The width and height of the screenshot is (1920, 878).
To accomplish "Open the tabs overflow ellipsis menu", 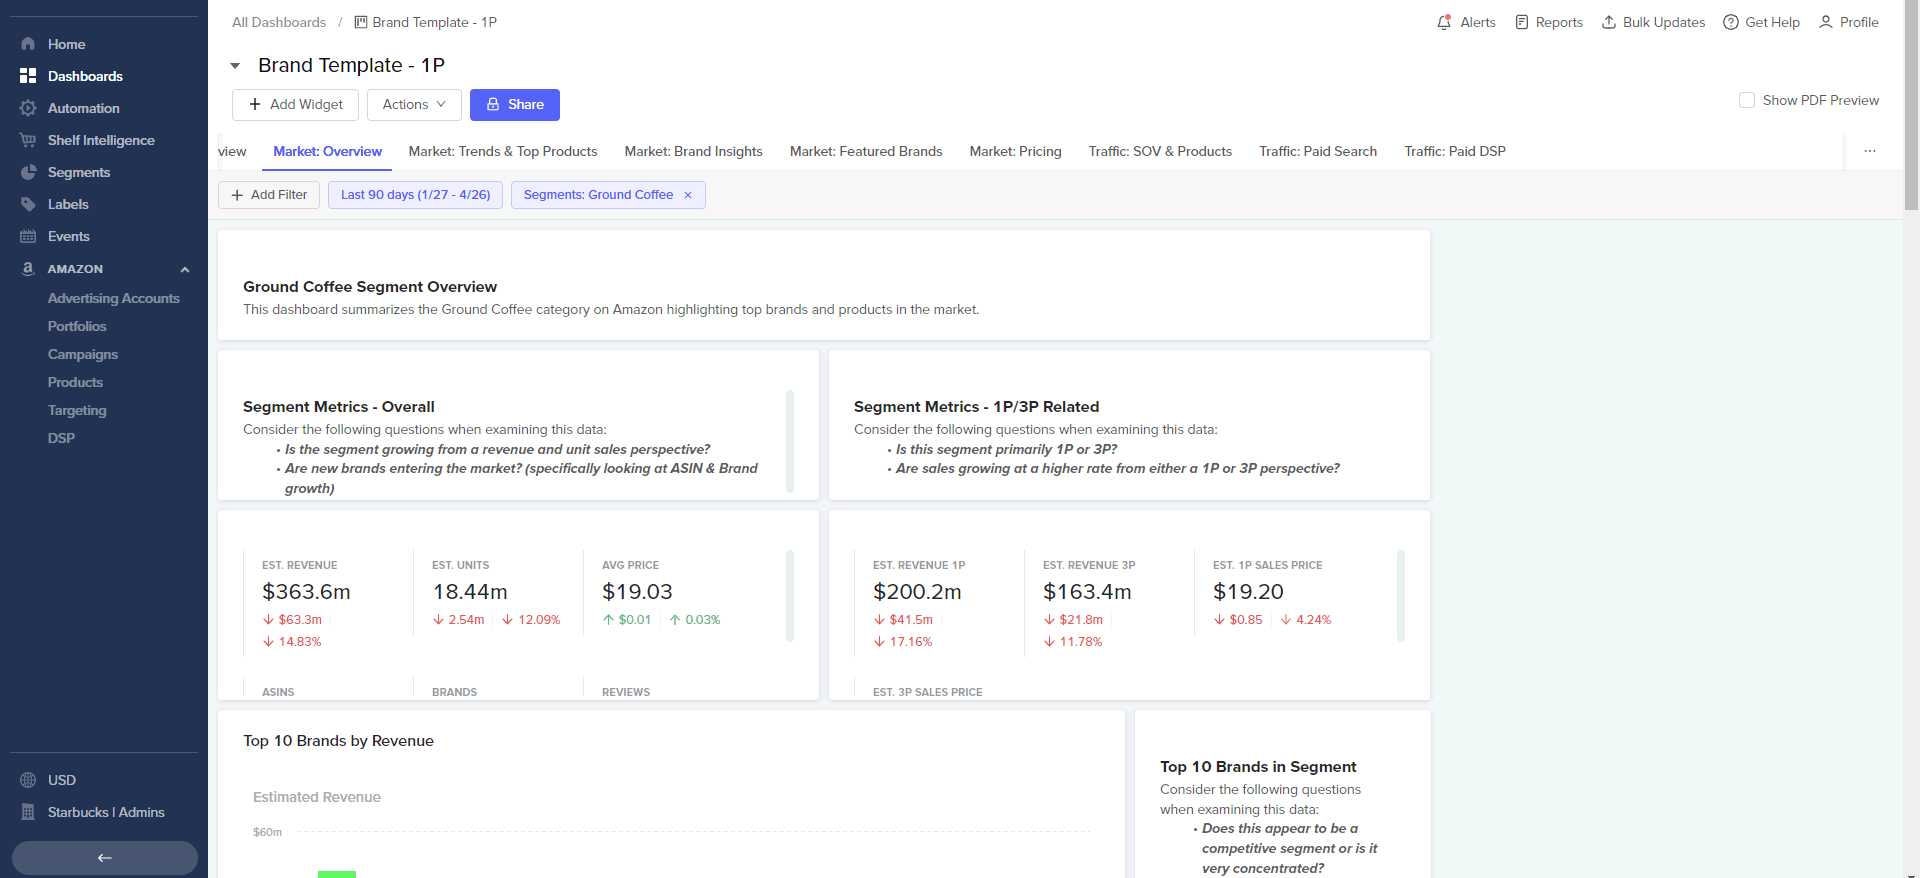I will pos(1870,151).
